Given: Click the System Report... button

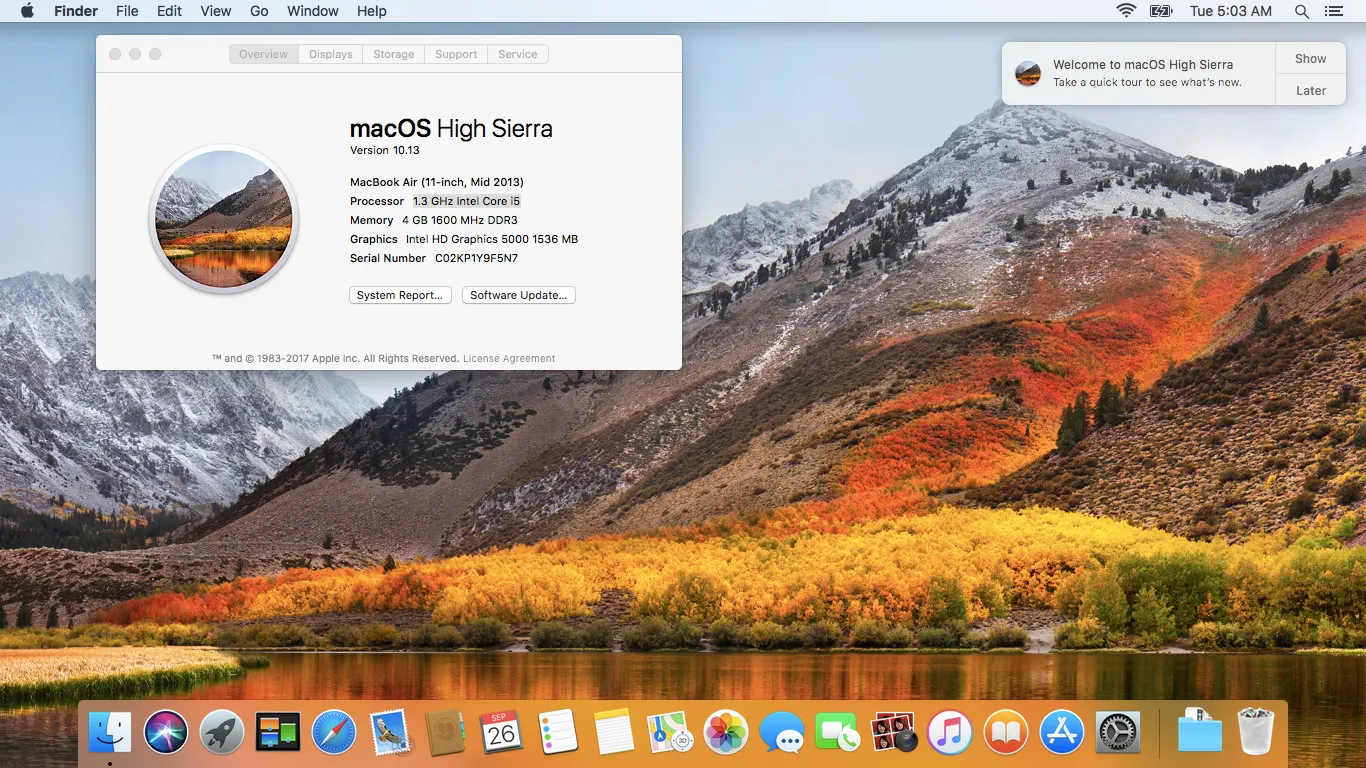Looking at the screenshot, I should click(400, 295).
